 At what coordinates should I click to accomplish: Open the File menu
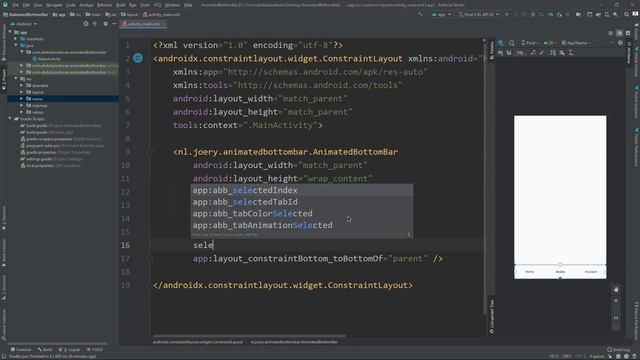[x=16, y=5]
